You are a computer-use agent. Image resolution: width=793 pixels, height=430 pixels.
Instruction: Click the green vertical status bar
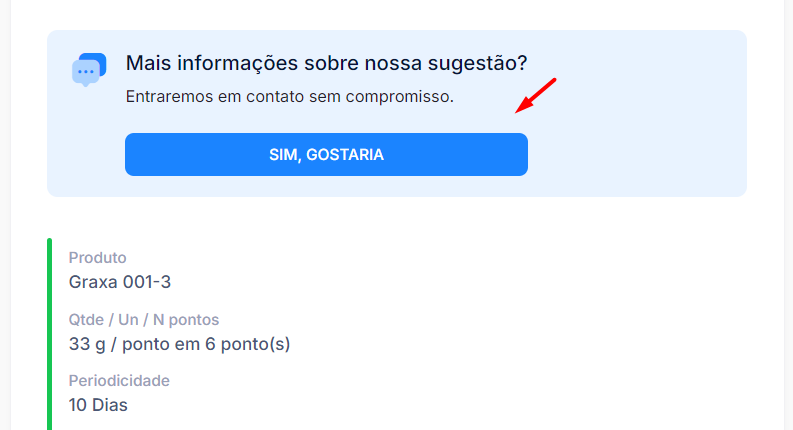coord(50,334)
